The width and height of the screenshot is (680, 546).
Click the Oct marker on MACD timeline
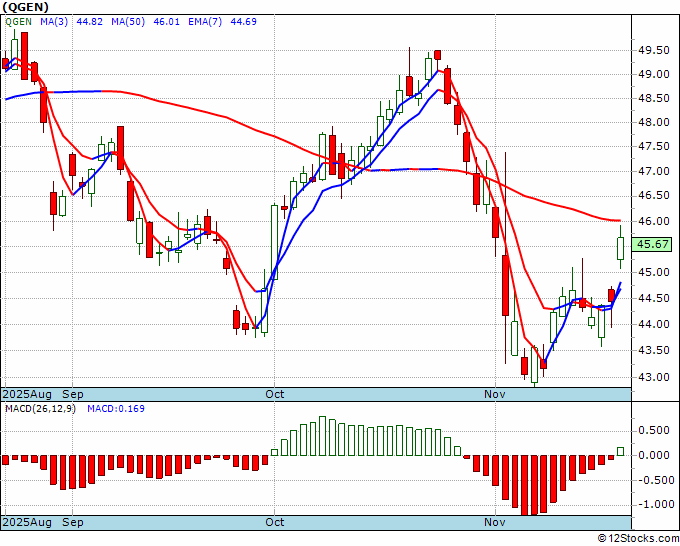[x=275, y=522]
